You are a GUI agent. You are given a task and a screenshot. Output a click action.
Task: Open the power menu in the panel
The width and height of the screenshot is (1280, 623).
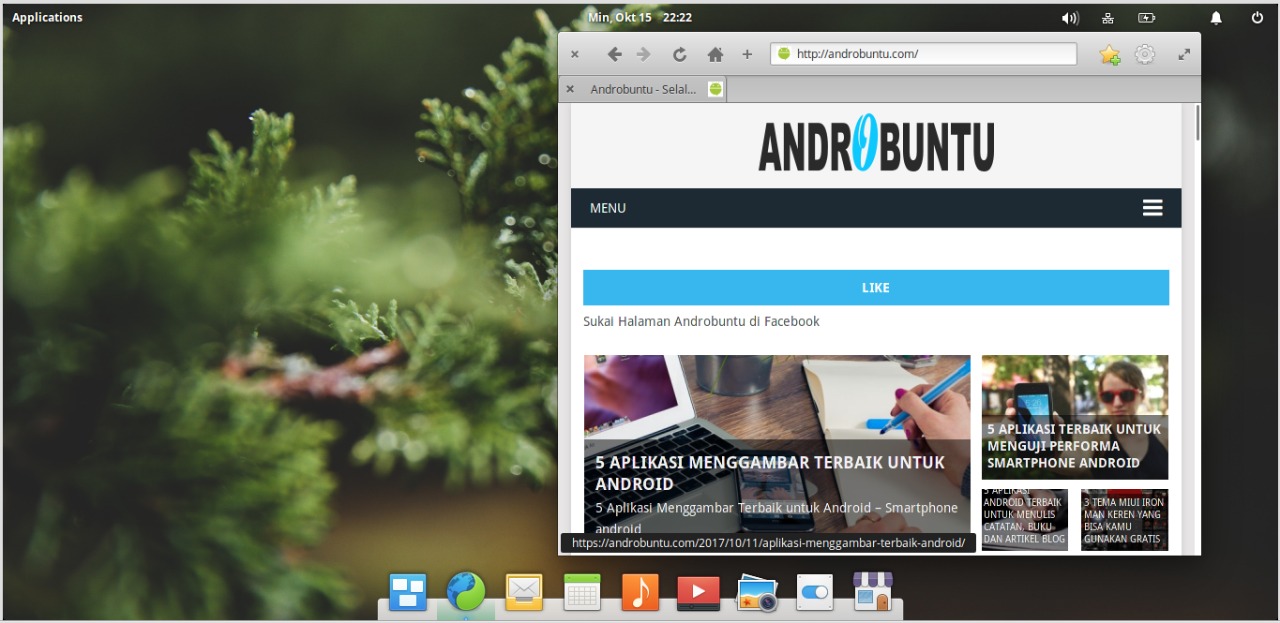[x=1256, y=17]
